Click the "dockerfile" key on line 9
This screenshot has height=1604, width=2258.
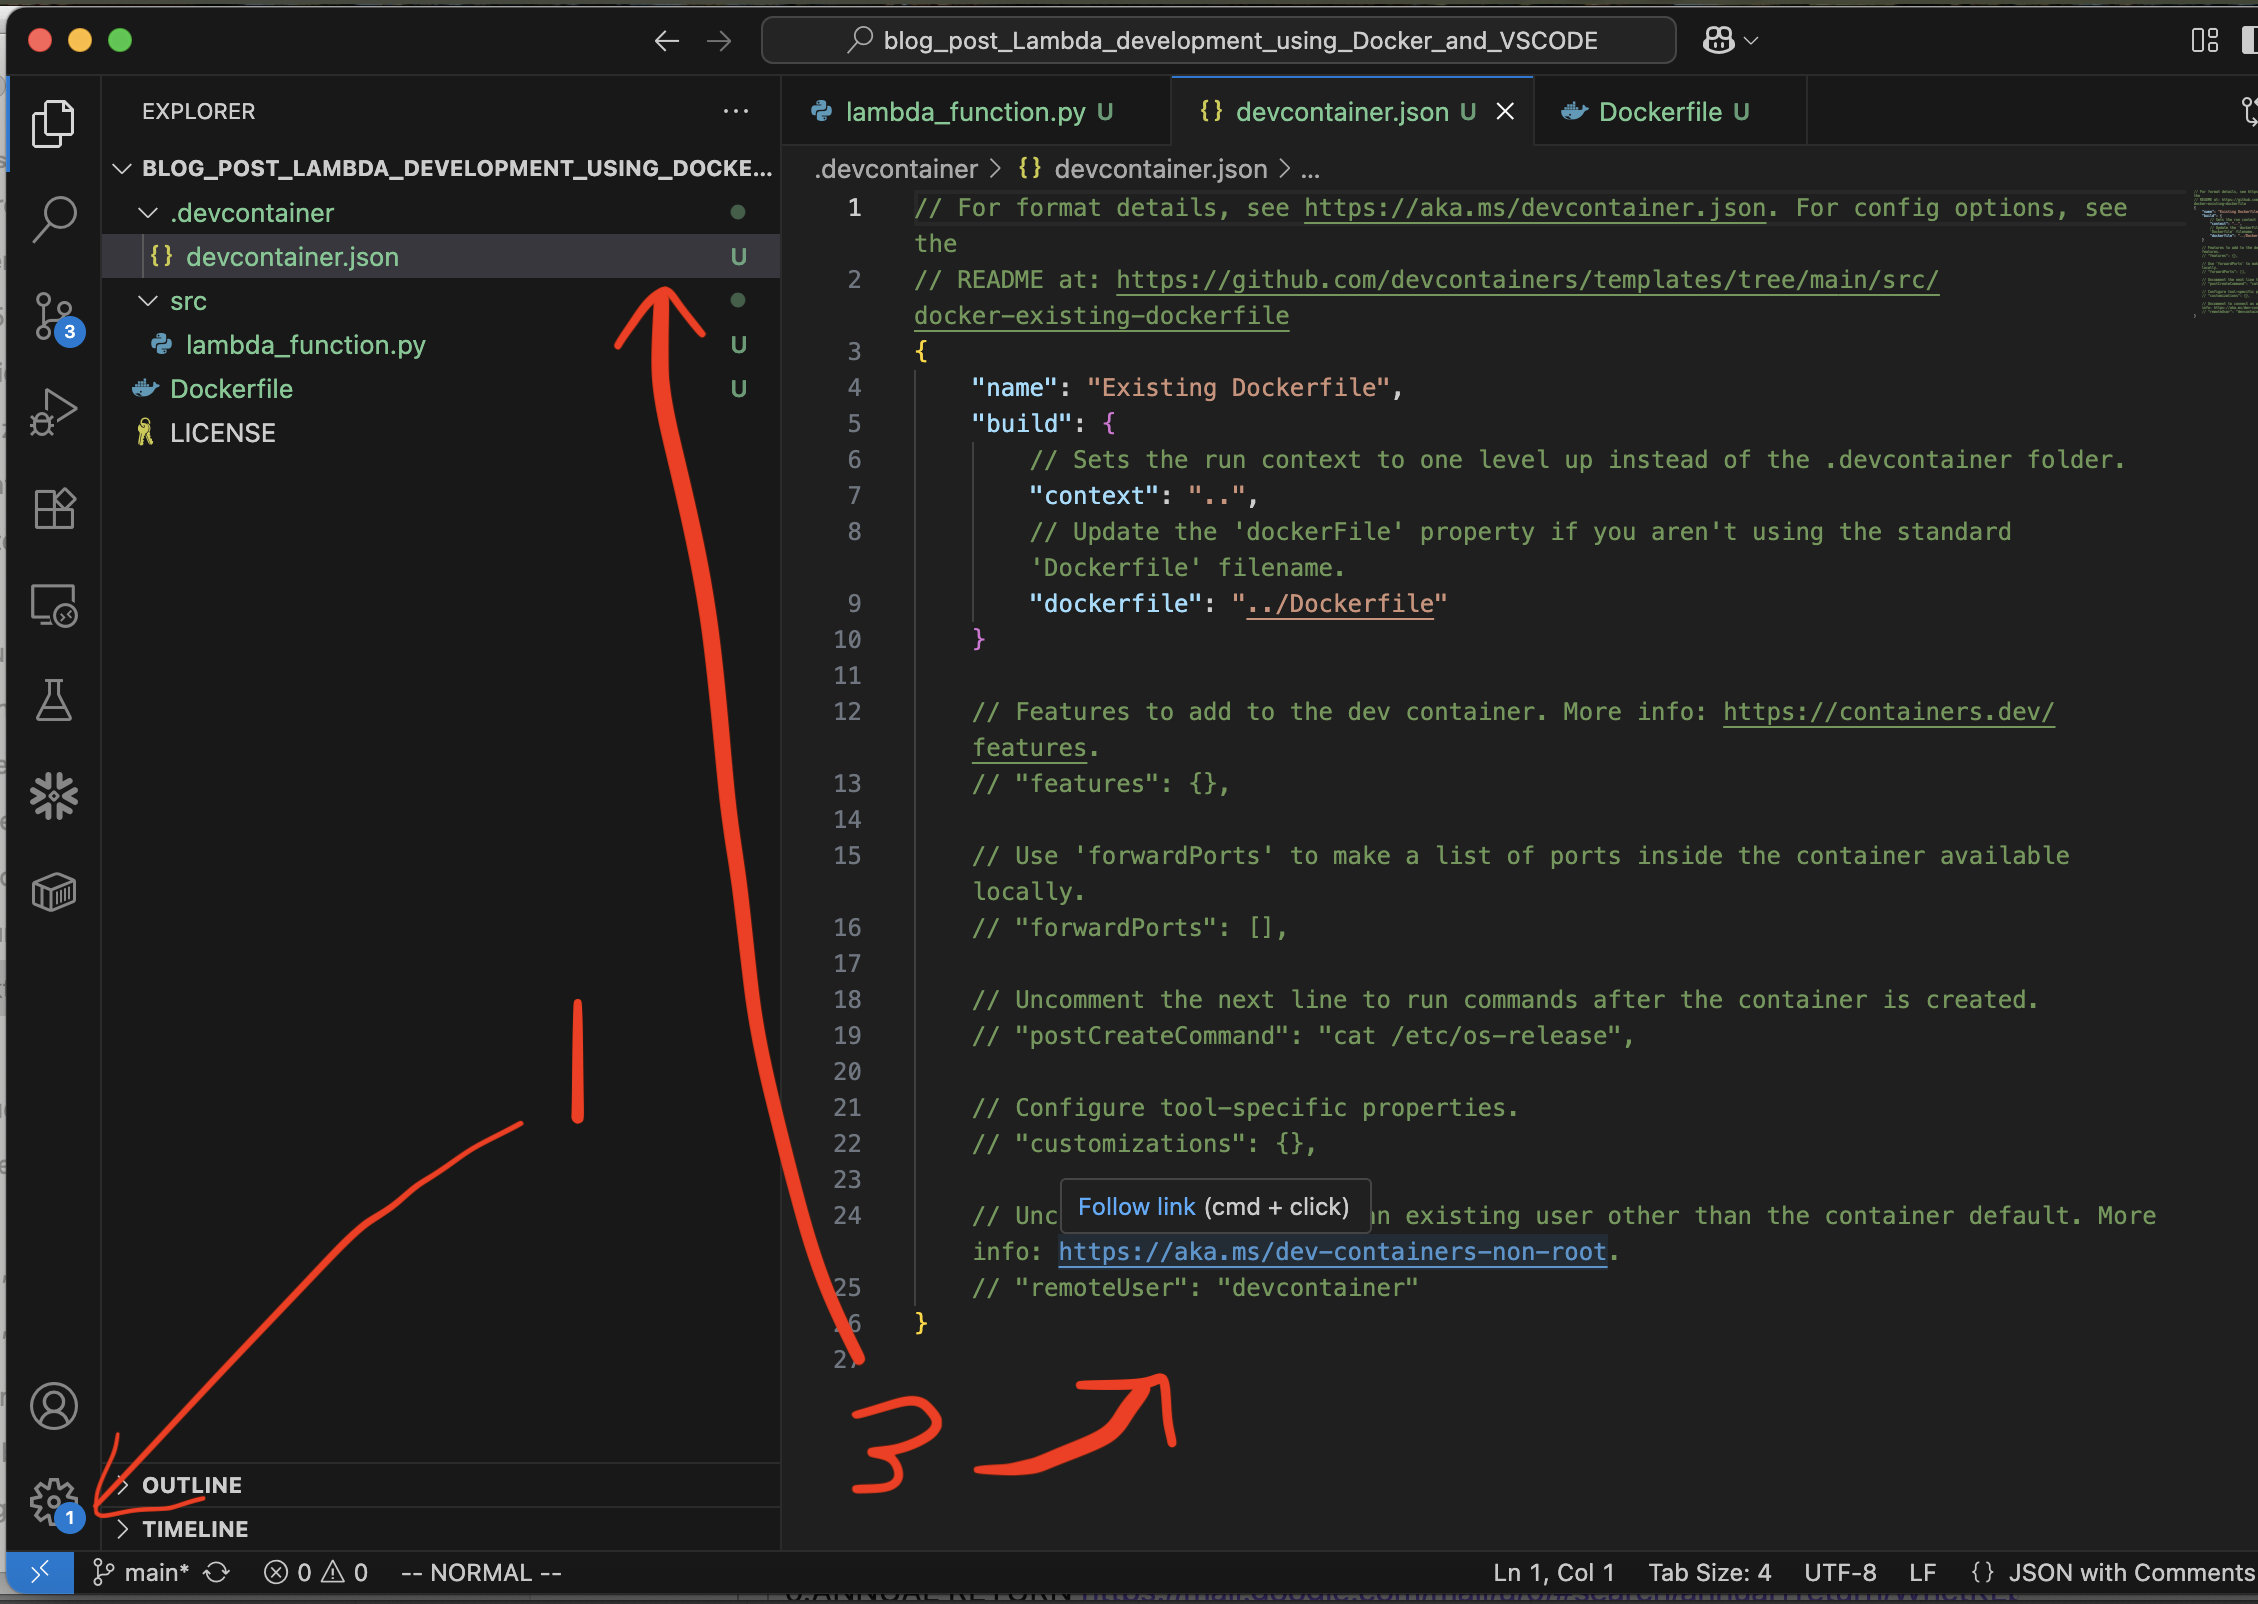point(1116,604)
